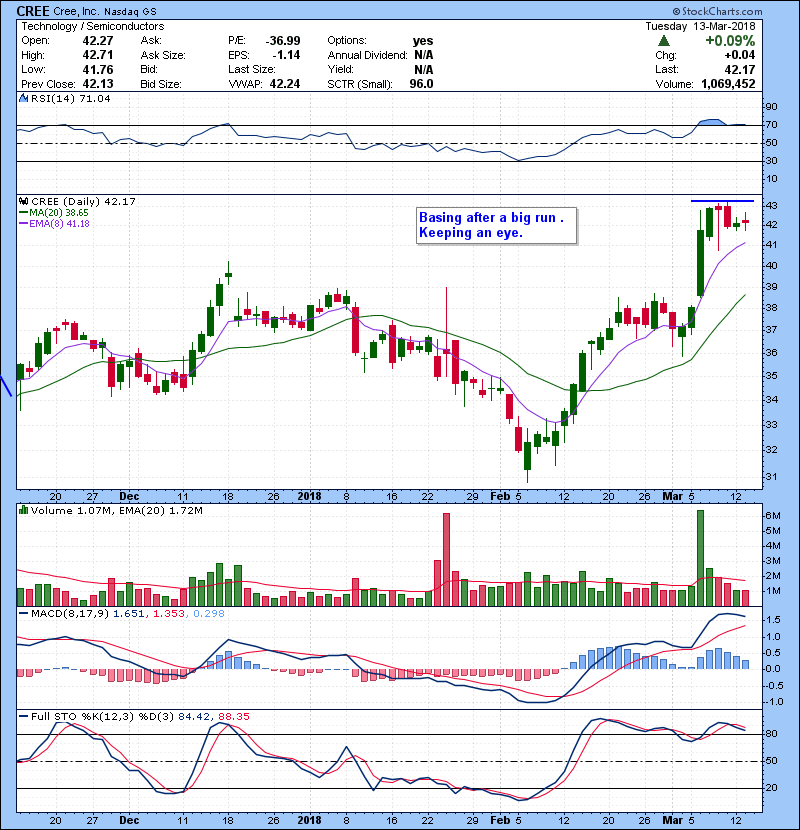Viewport: 800px width, 830px height.
Task: Click the Nasdaq GS exchange label
Action: 130,11
